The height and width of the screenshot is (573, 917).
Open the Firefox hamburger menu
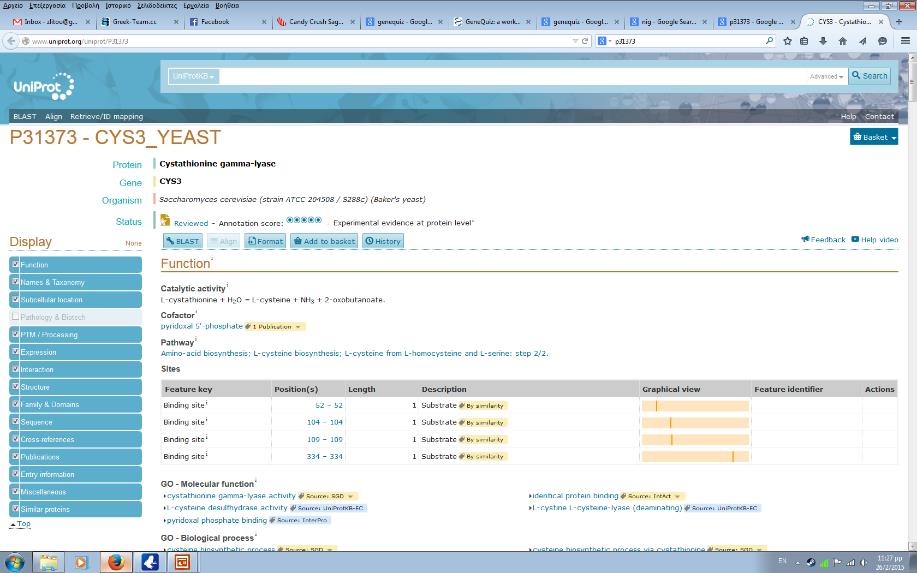coord(905,41)
